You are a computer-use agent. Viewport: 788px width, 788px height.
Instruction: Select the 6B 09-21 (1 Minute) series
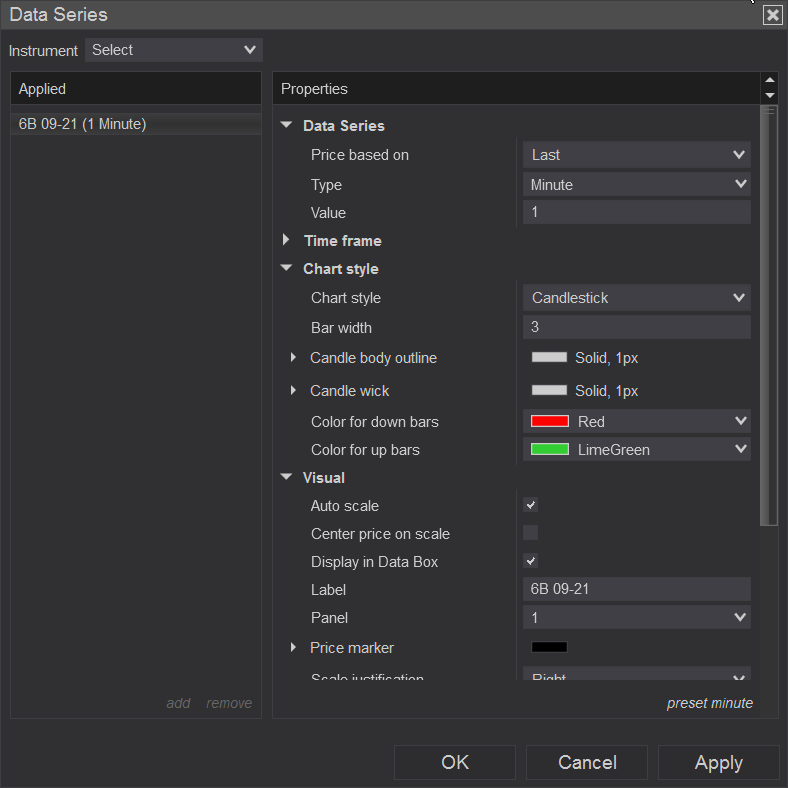pyautogui.click(x=83, y=124)
